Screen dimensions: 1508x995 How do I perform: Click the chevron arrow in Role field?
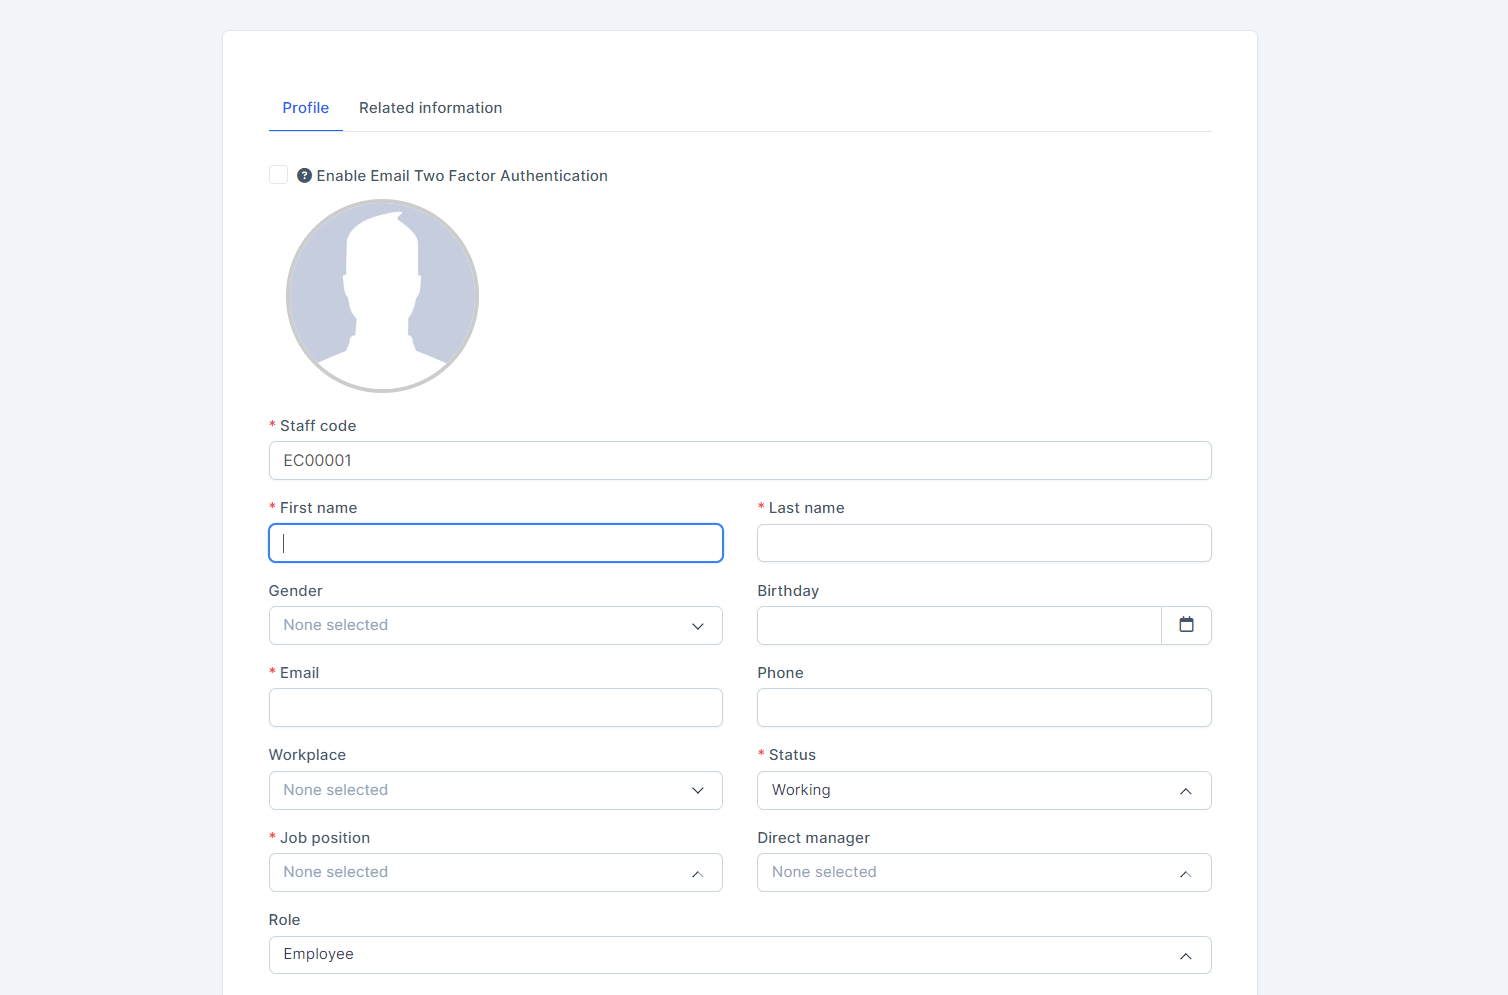point(1185,956)
